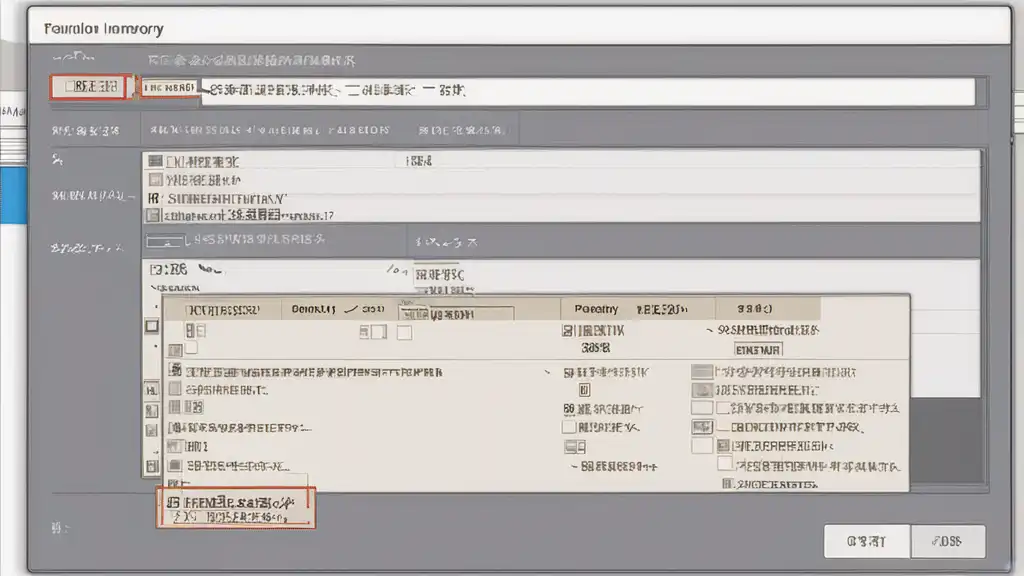Click the fourth row icon in the upper white list
The image size is (1024, 576).
(153, 216)
